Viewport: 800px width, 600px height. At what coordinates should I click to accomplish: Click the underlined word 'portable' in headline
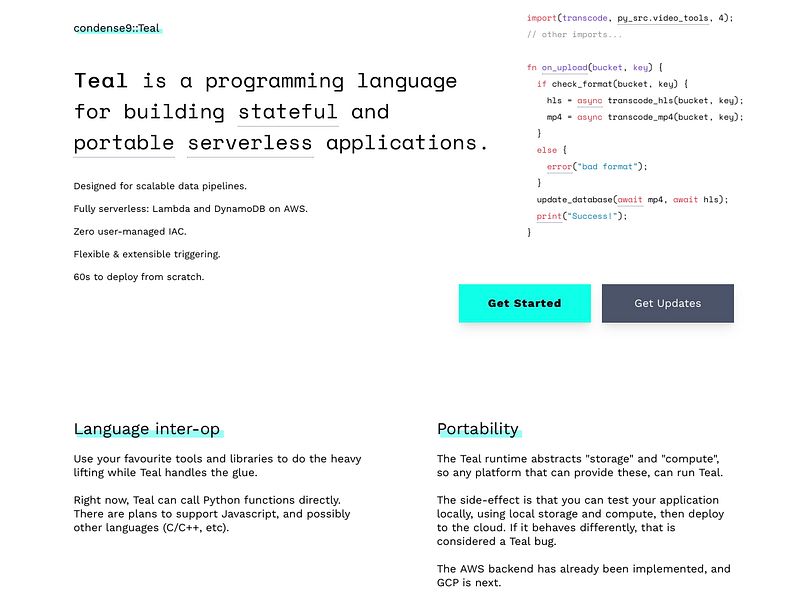(123, 143)
